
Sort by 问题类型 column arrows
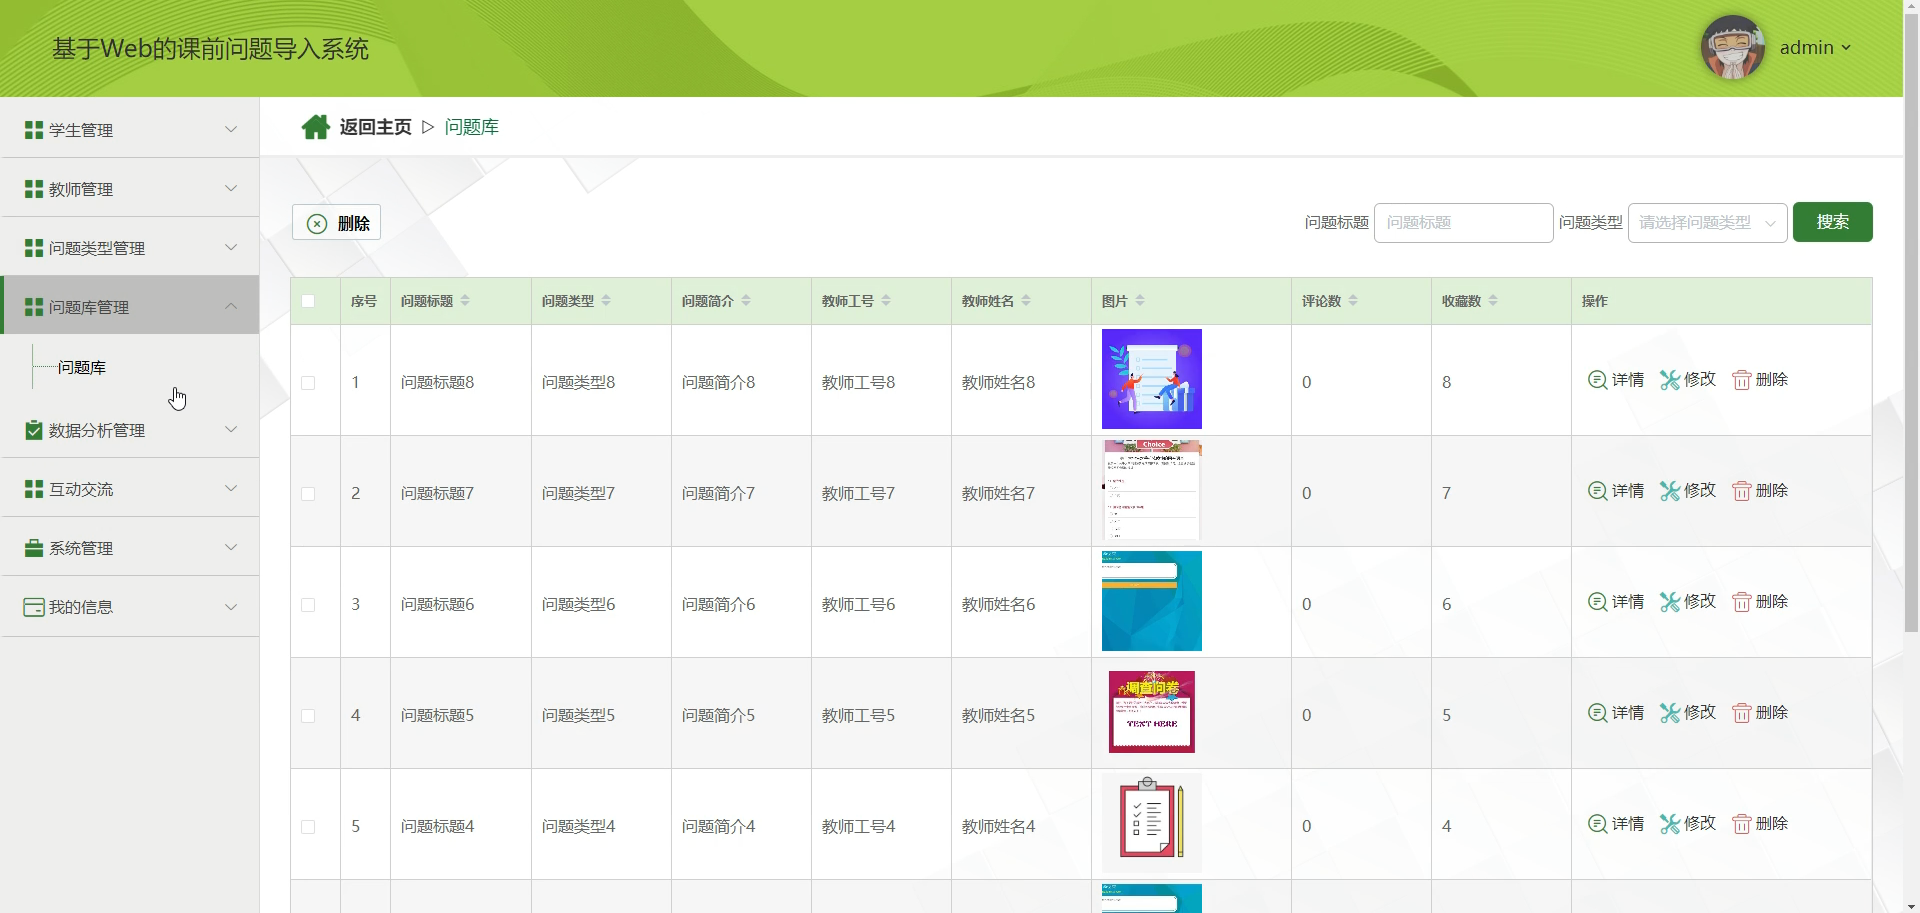(606, 301)
